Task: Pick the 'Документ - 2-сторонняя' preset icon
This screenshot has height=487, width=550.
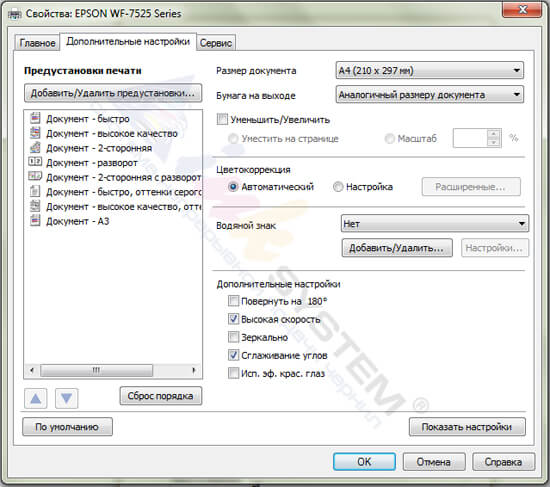Action: coord(35,148)
